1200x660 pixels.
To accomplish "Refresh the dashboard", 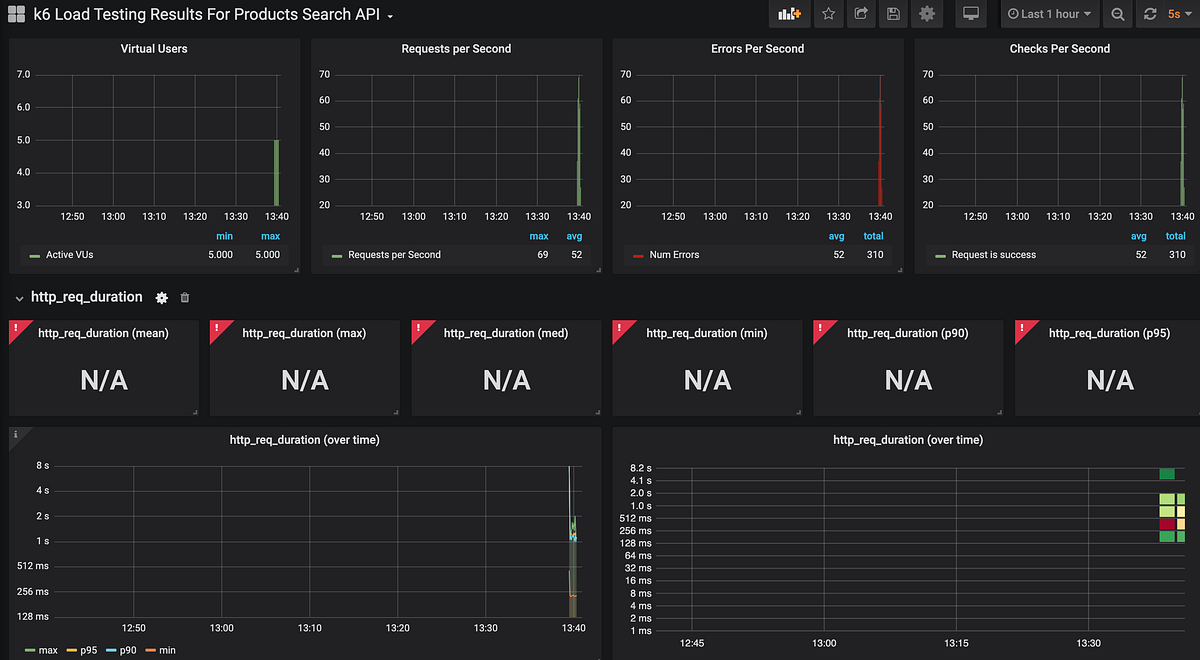I will pos(1148,14).
